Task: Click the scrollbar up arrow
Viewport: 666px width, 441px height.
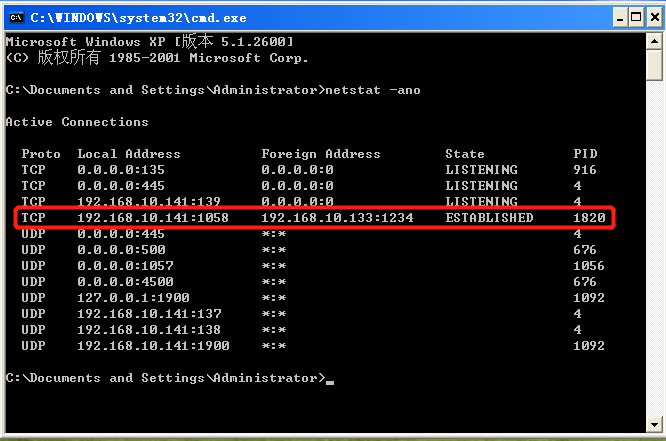Action: pos(654,42)
